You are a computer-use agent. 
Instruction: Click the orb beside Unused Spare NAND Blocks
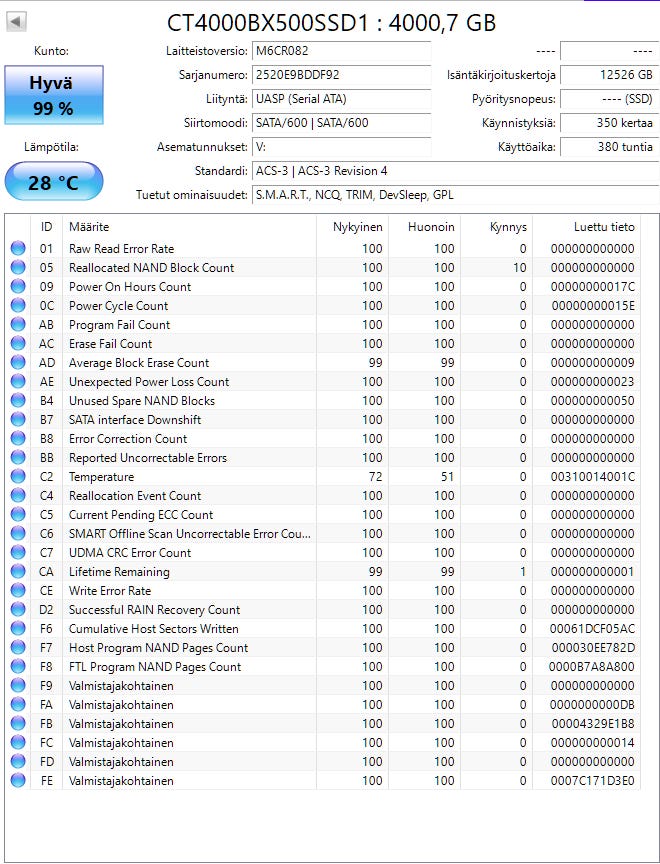click(18, 401)
